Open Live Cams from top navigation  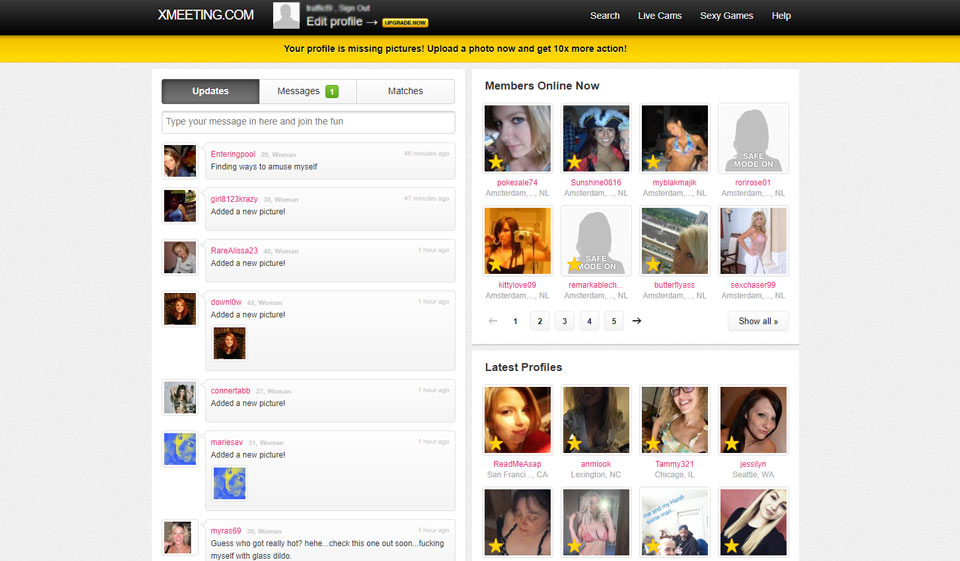pyautogui.click(x=660, y=16)
